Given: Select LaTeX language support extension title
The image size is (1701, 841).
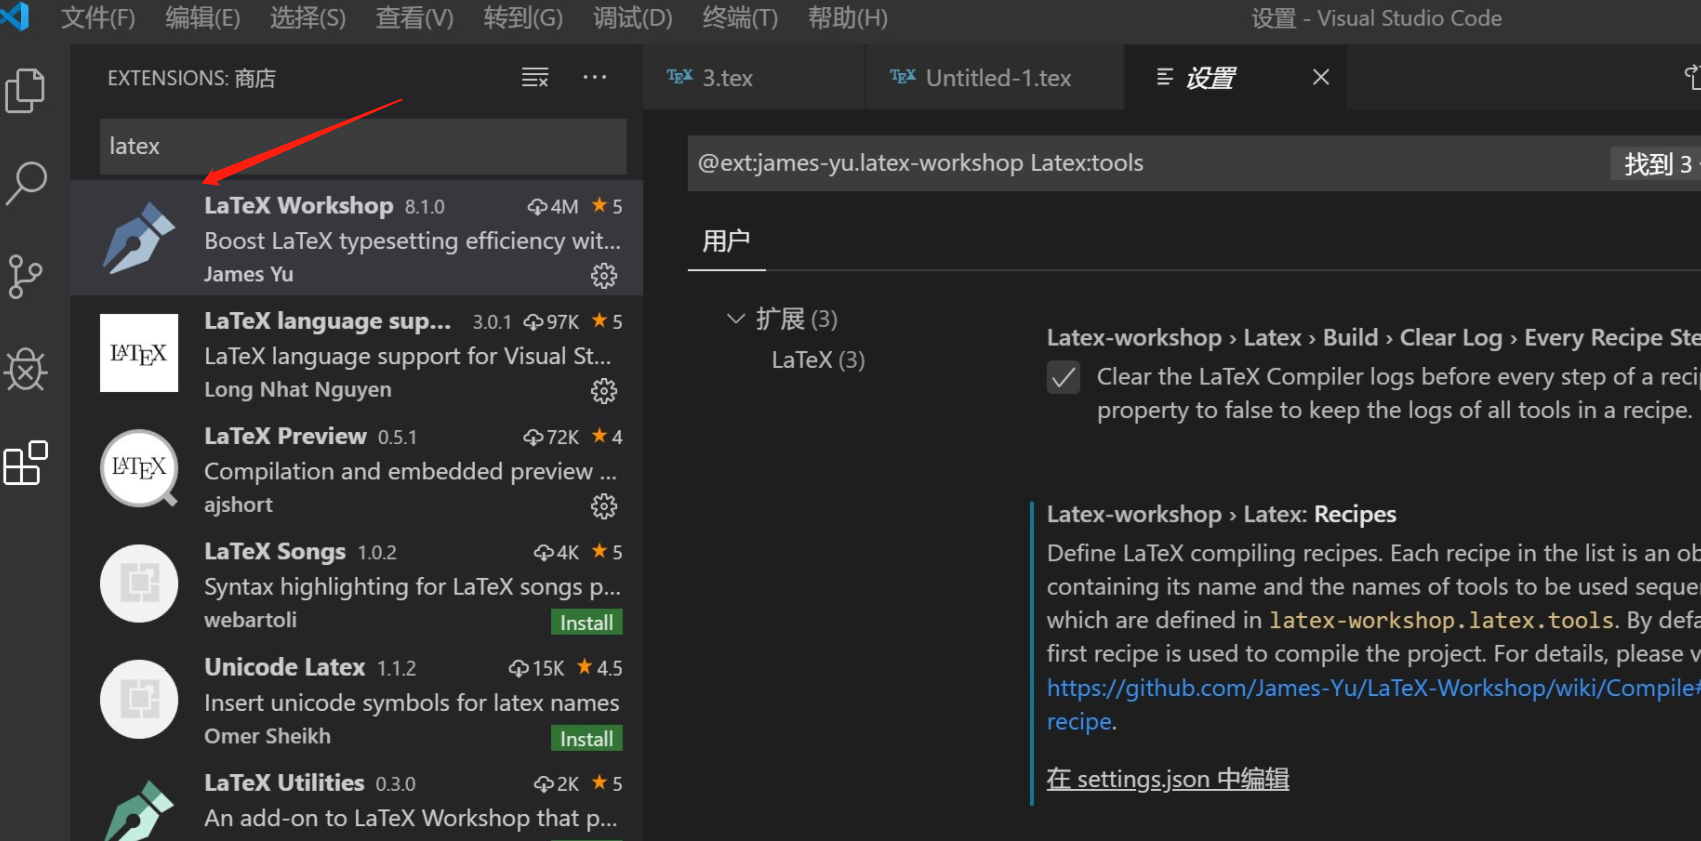Looking at the screenshot, I should (328, 320).
